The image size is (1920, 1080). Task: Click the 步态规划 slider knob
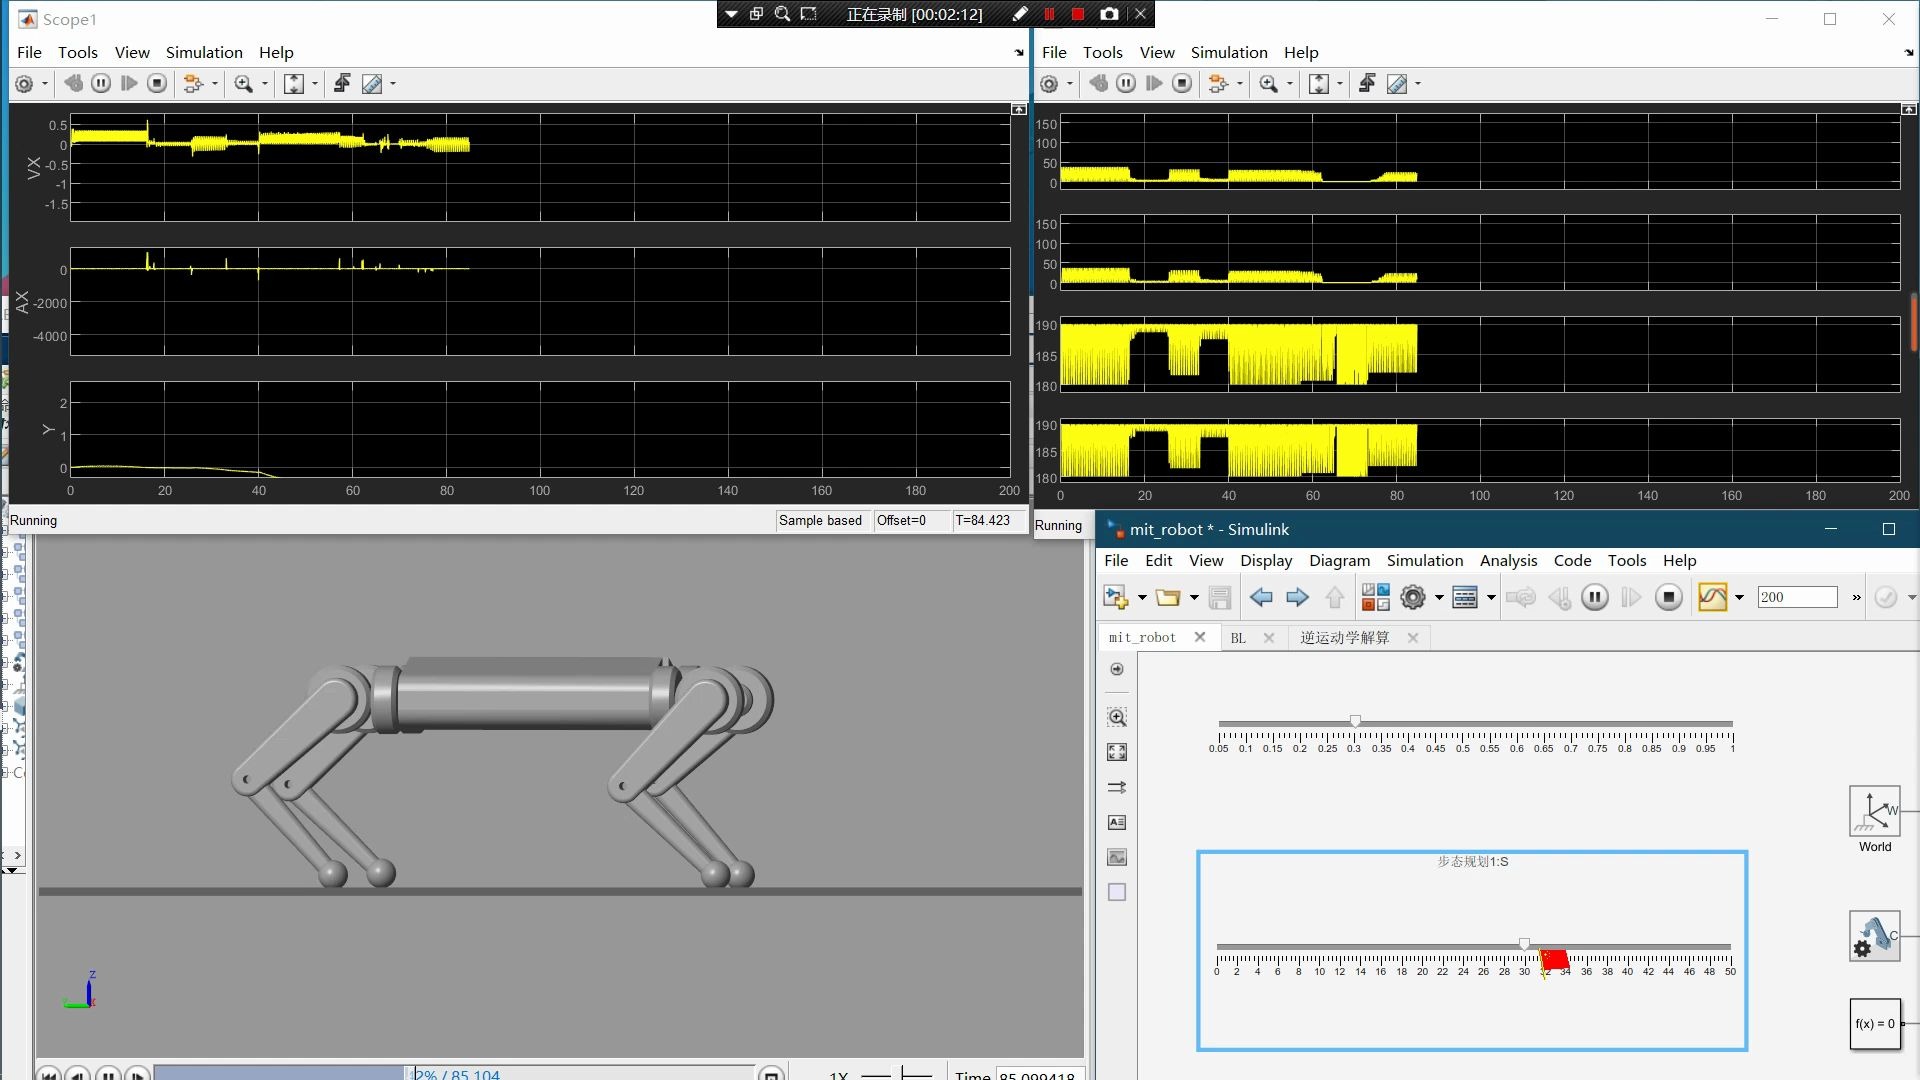(1524, 944)
